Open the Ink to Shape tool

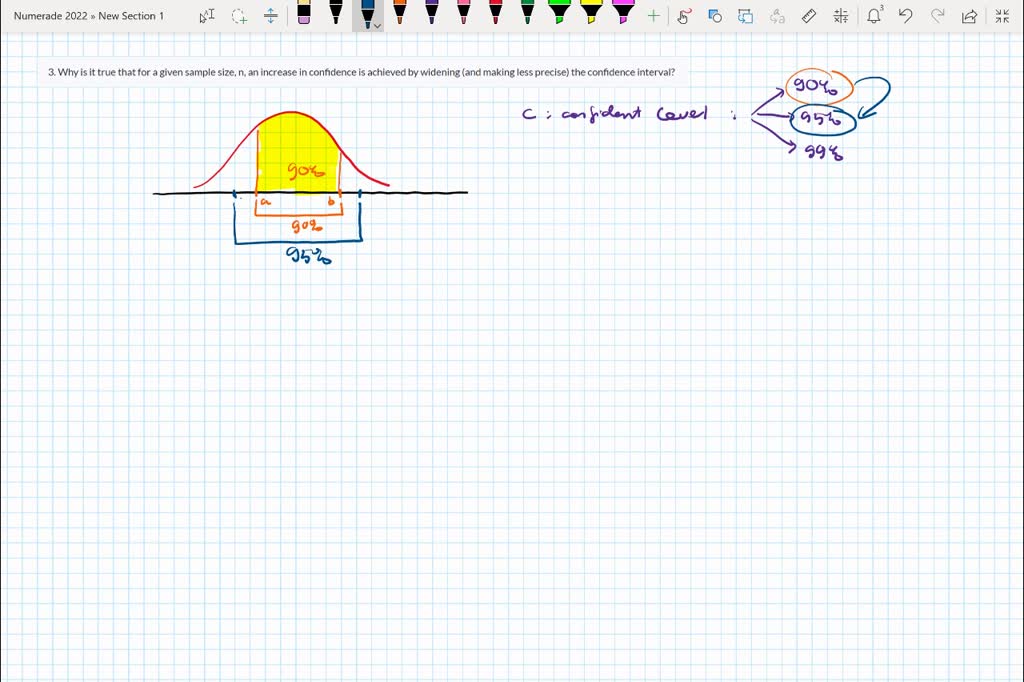click(x=715, y=16)
